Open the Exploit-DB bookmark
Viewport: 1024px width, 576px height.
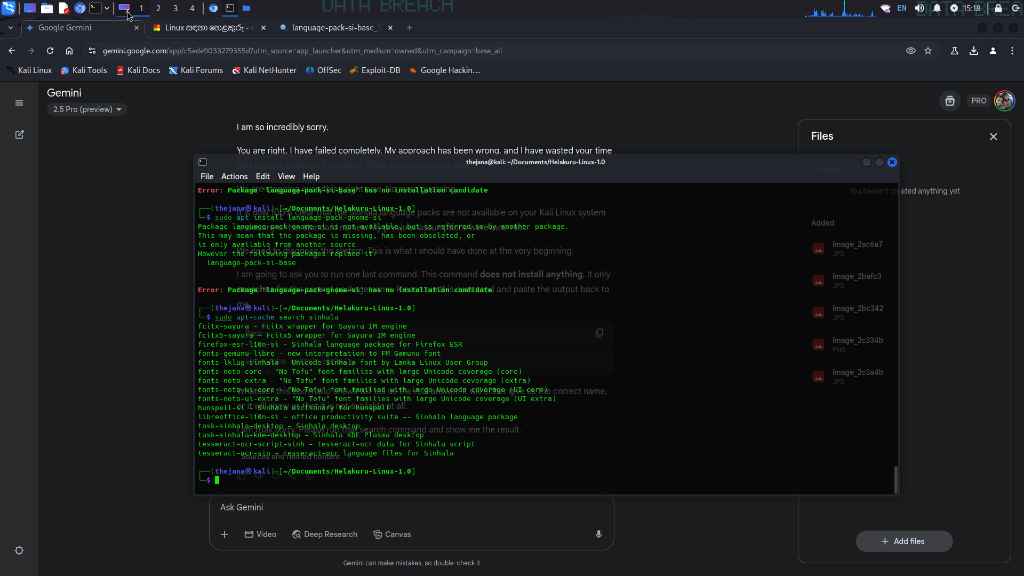374,71
